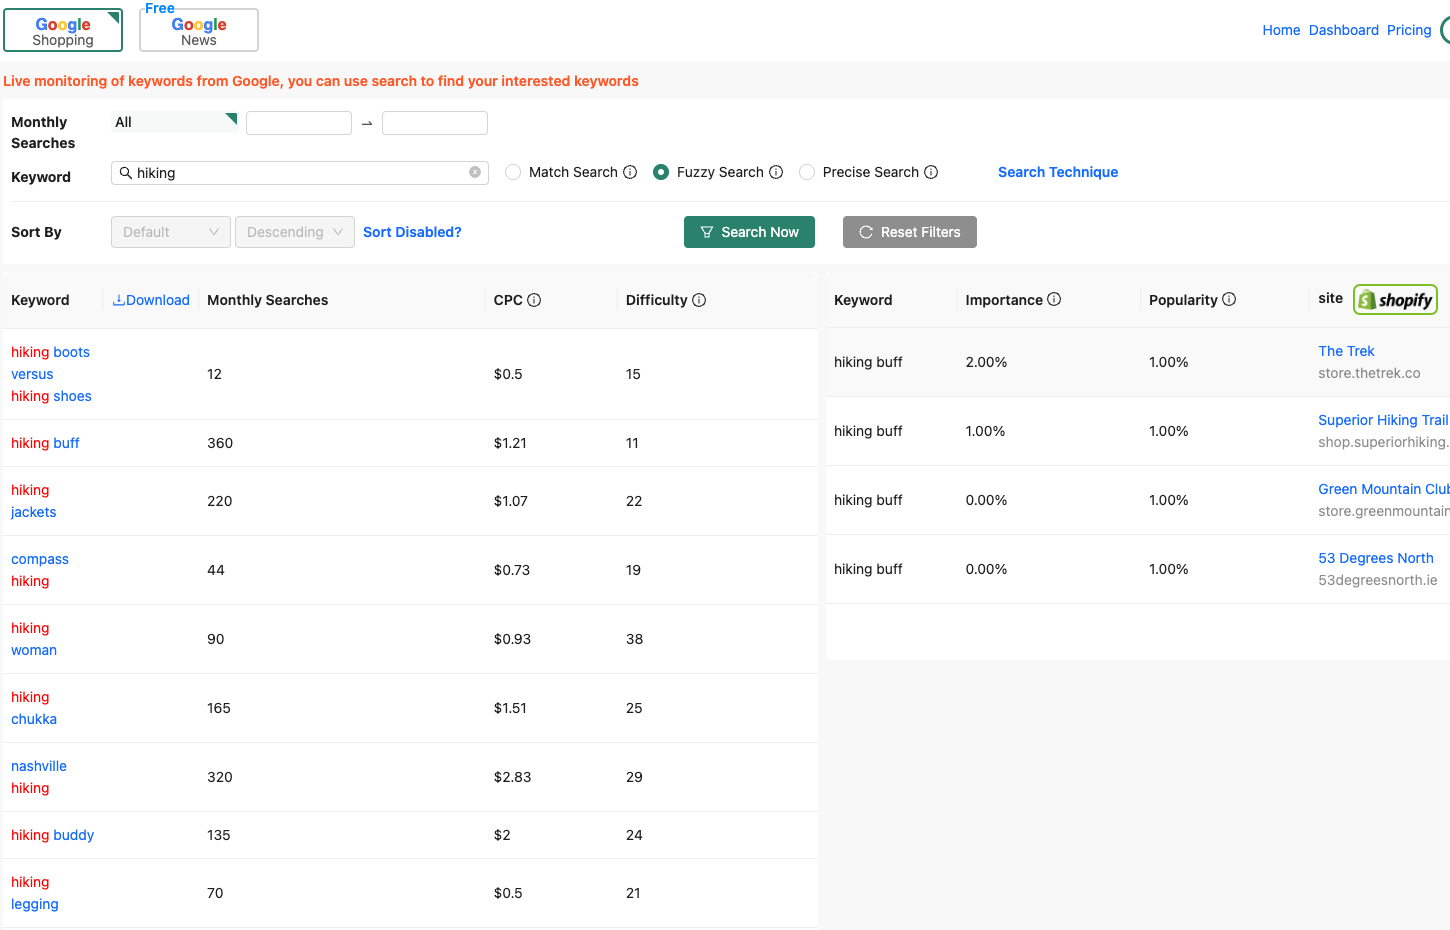Click the info icon beside Precise Search
This screenshot has width=1450, height=930.
click(x=933, y=171)
